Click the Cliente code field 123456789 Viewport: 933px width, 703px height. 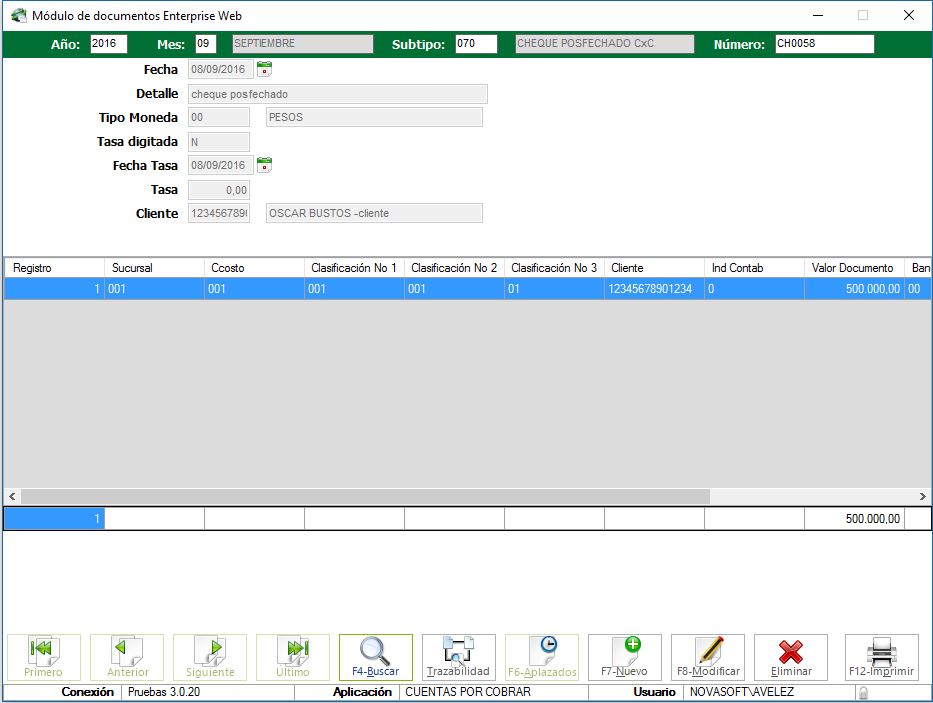(x=219, y=213)
